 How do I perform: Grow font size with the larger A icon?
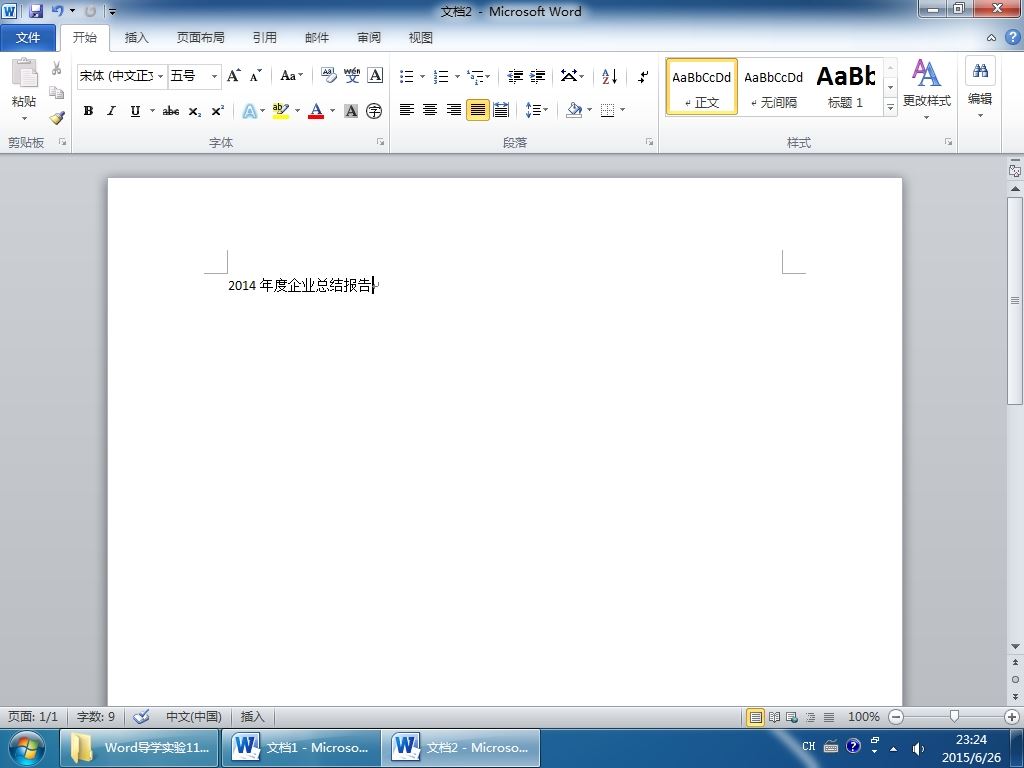click(x=233, y=76)
